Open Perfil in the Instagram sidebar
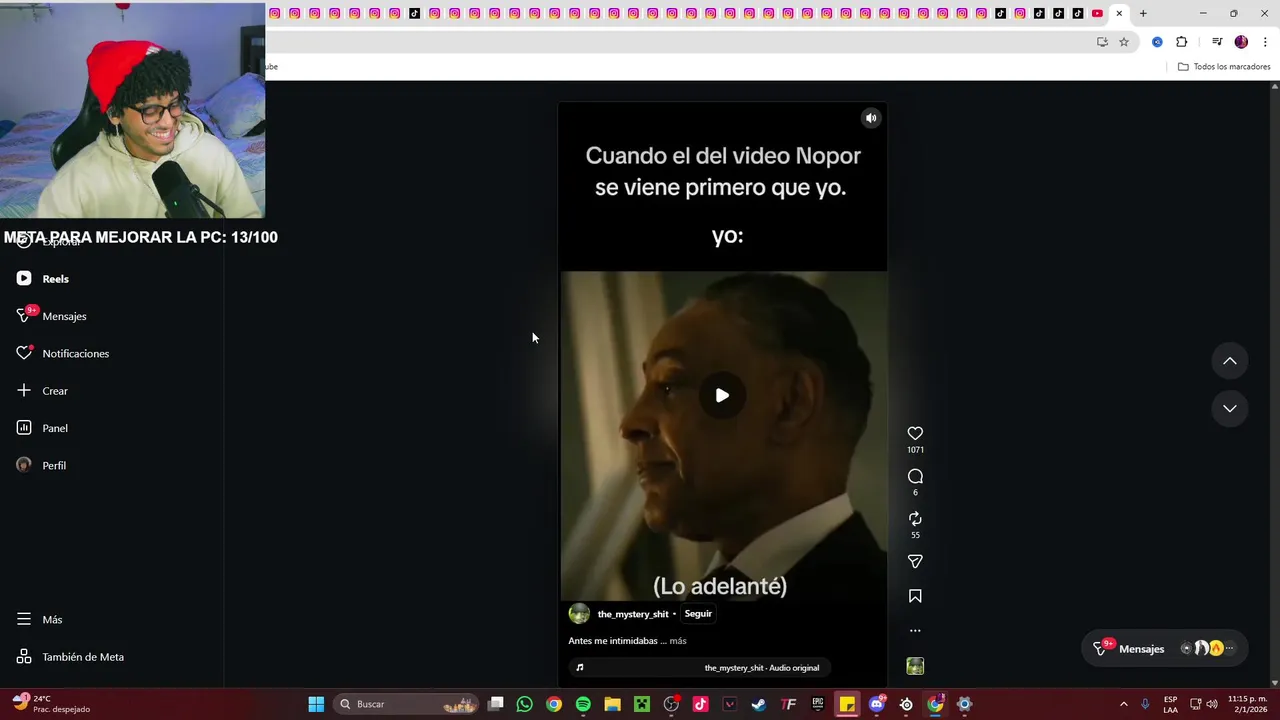The width and height of the screenshot is (1280, 720). pyautogui.click(x=54, y=466)
